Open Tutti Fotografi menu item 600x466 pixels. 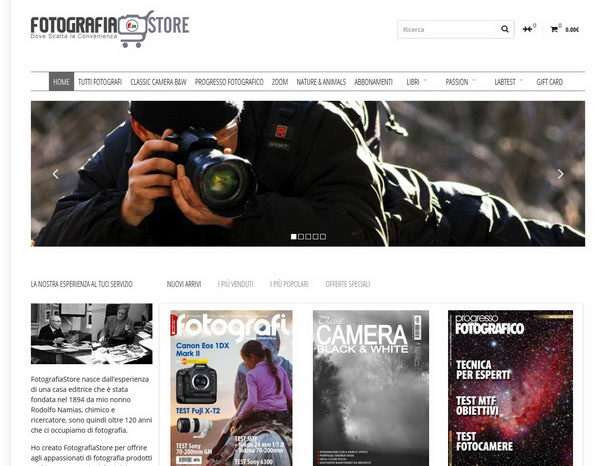click(x=100, y=82)
